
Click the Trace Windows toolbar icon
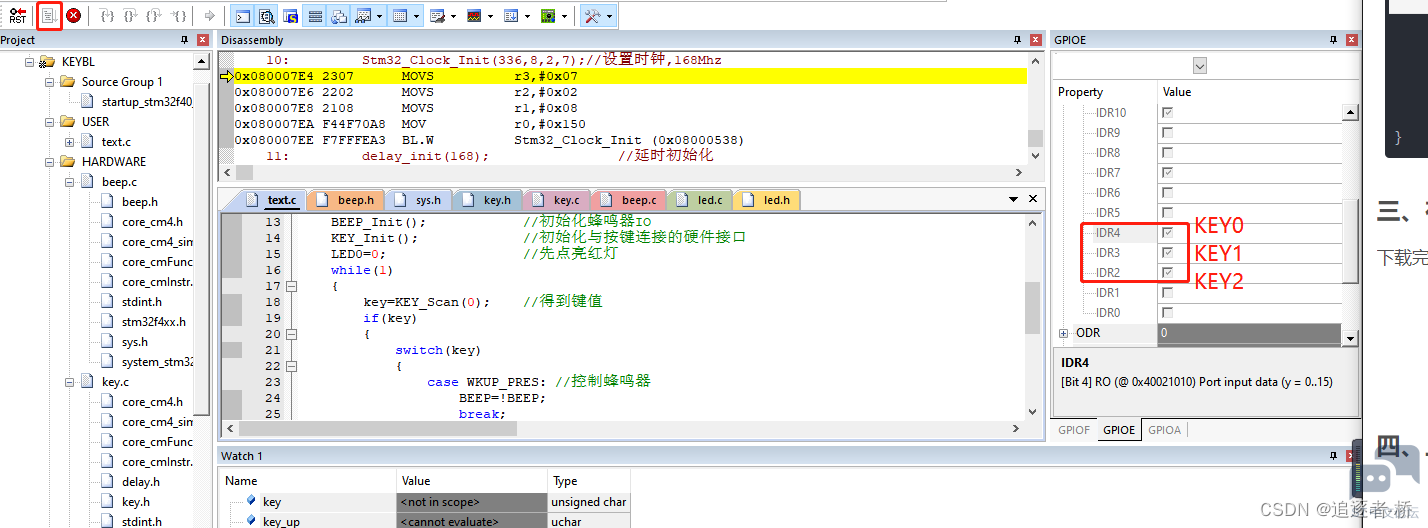[x=511, y=16]
